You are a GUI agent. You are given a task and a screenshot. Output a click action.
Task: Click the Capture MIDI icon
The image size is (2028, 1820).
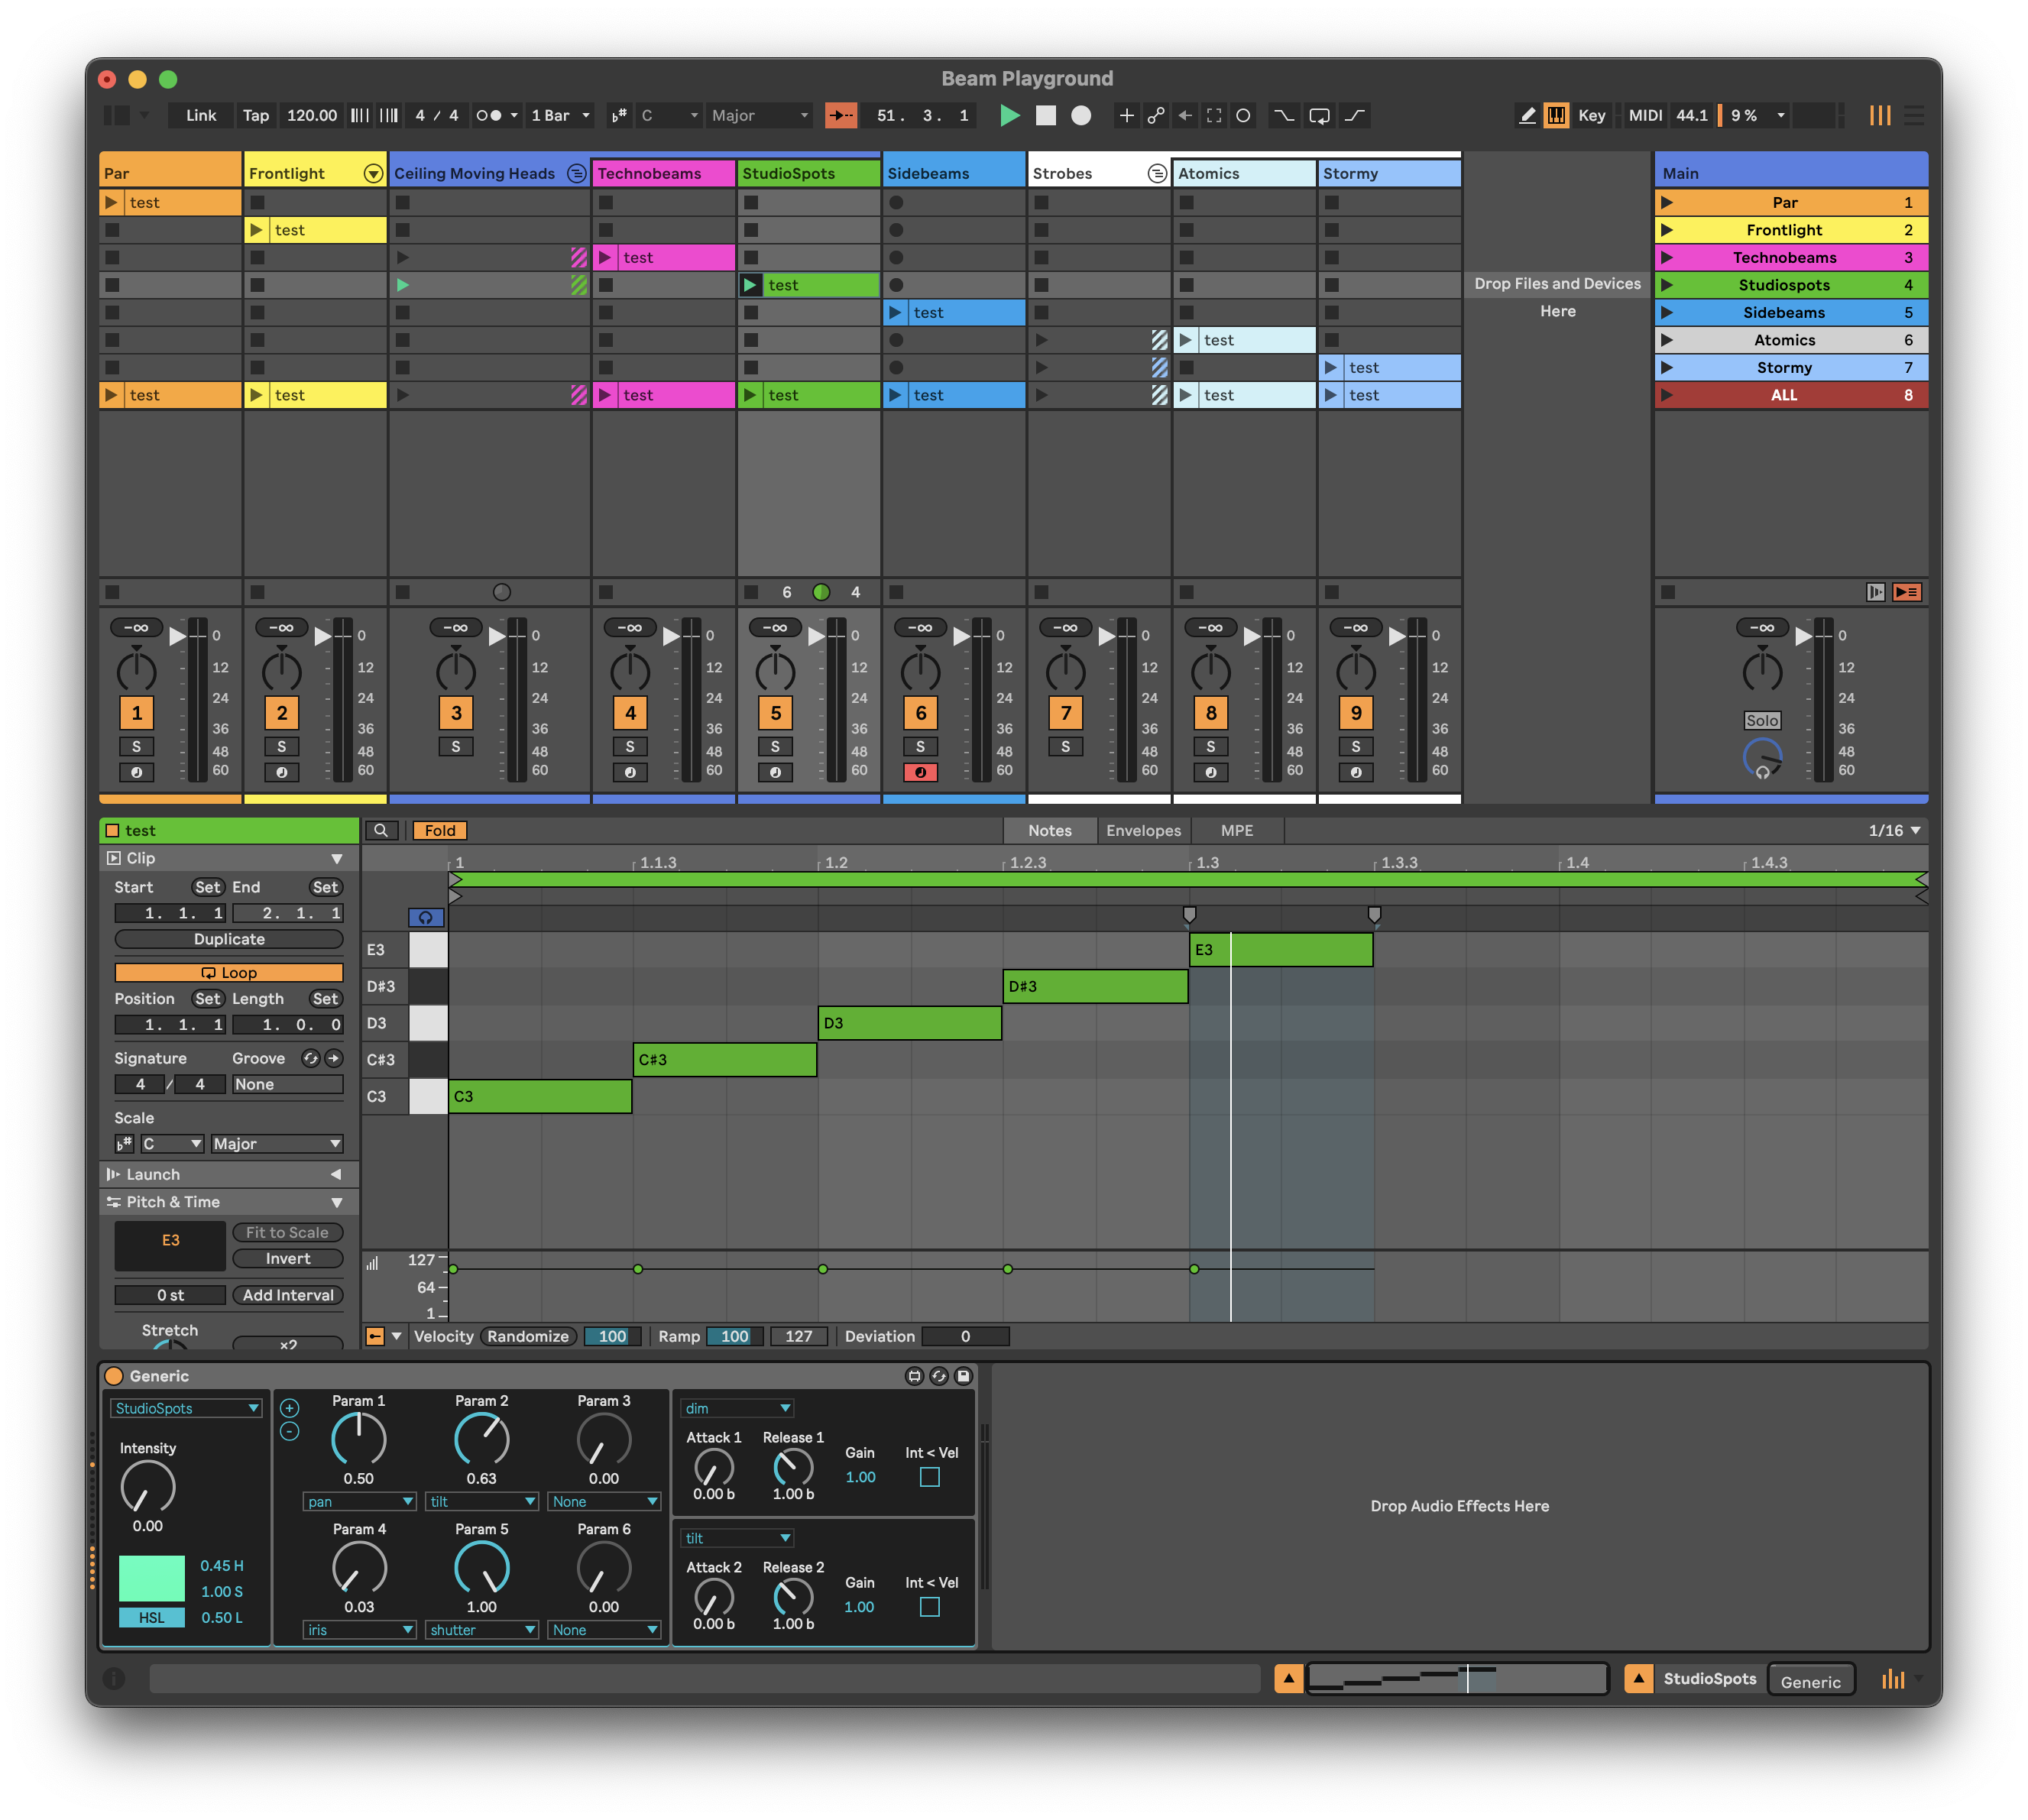coord(1214,116)
